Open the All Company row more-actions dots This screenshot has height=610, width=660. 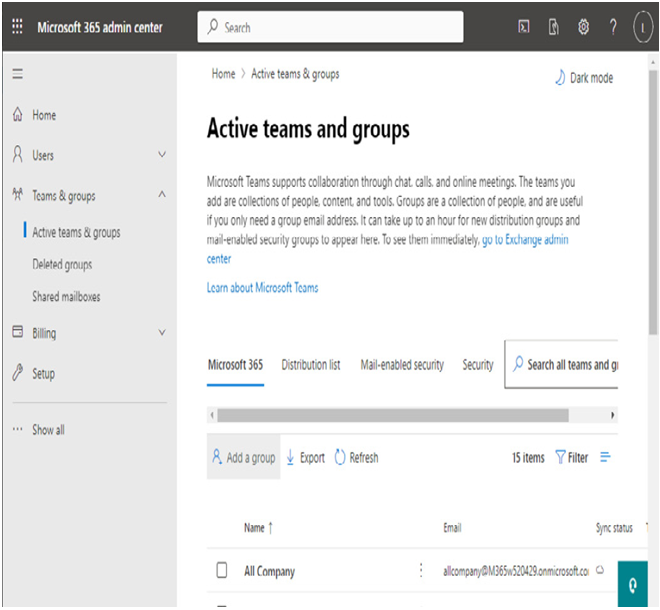pos(421,570)
